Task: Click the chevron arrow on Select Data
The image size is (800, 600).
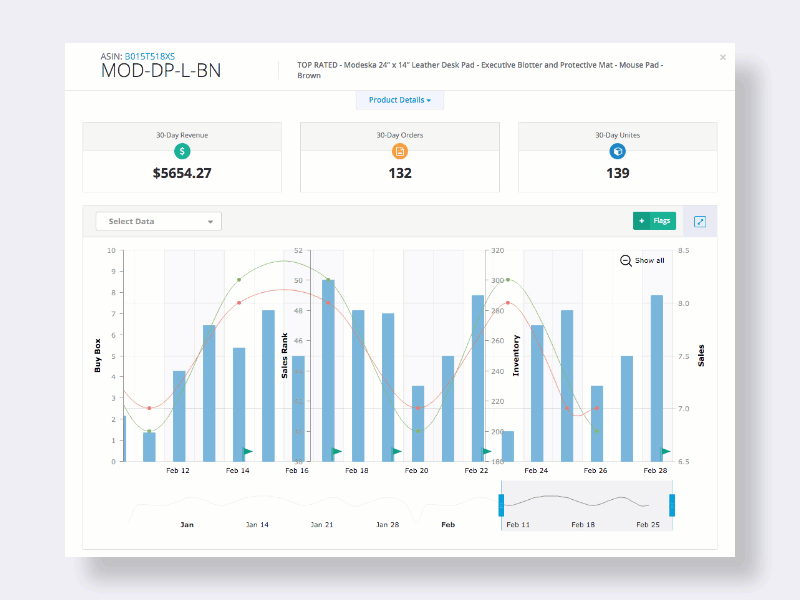Action: tap(211, 221)
